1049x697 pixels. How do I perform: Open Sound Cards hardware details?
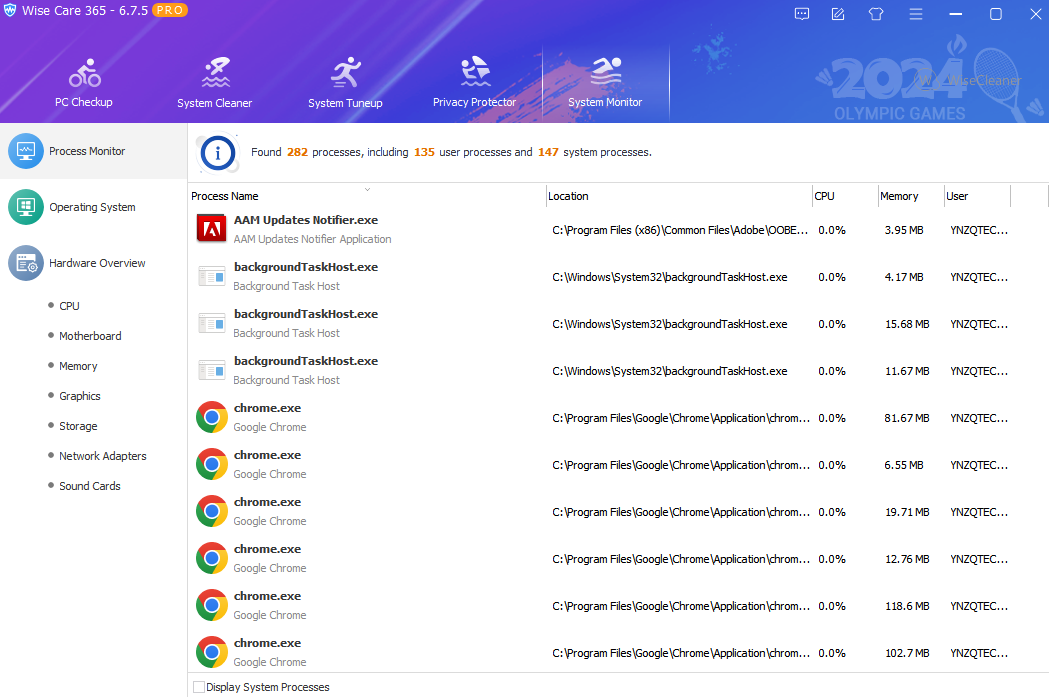[90, 486]
